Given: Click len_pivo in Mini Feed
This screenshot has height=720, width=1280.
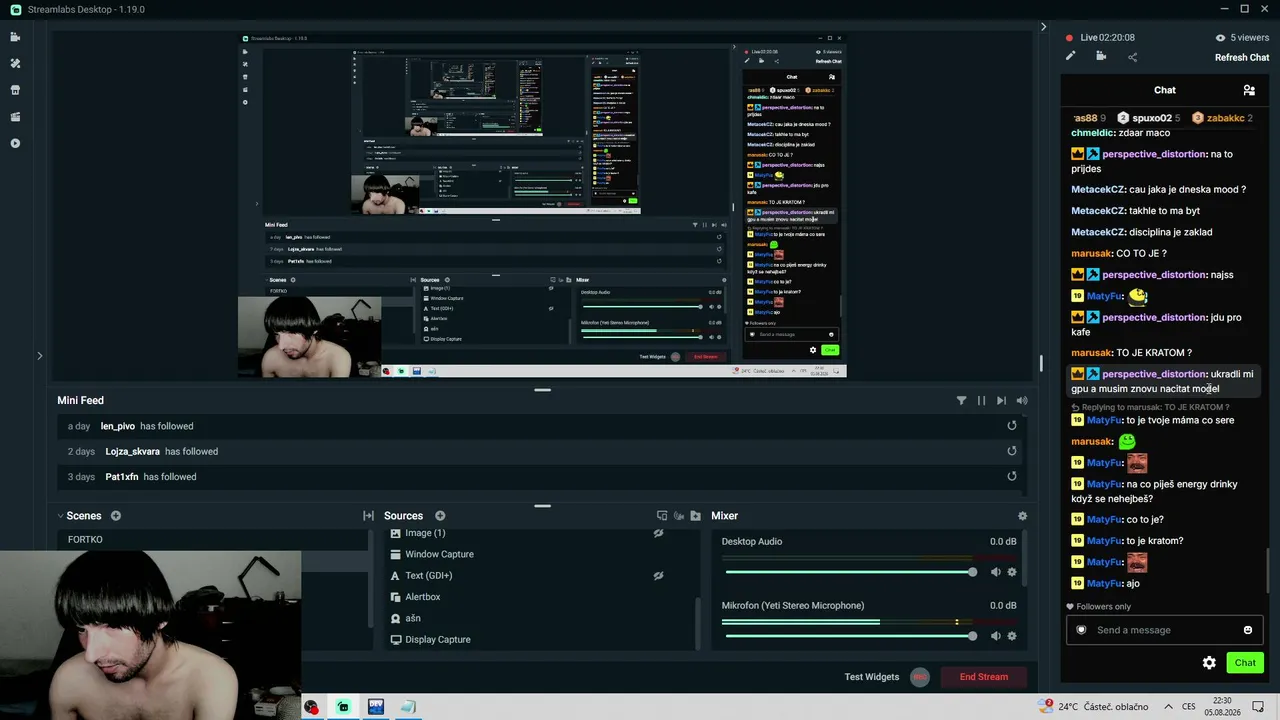Looking at the screenshot, I should click(x=118, y=426).
